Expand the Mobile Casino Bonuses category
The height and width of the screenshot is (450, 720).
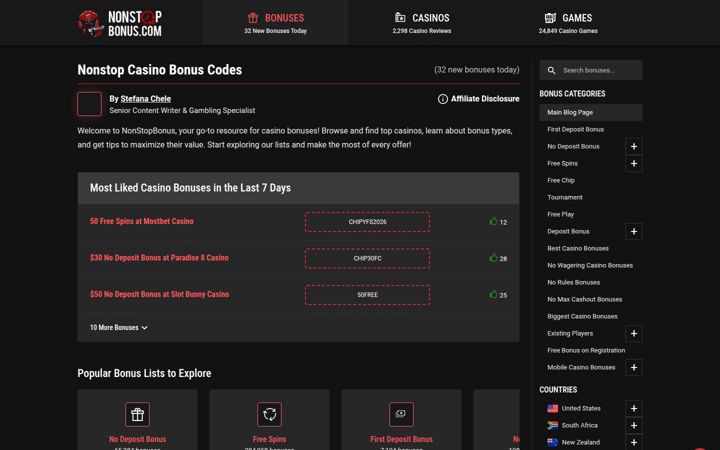coord(634,367)
